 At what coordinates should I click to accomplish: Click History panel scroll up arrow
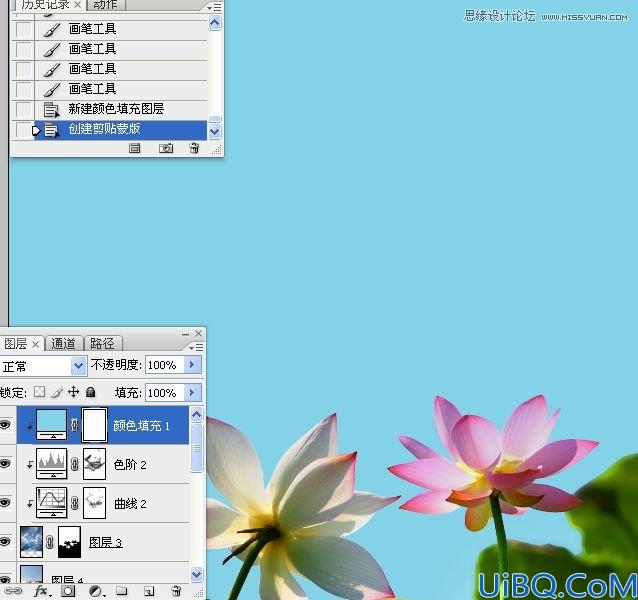[215, 23]
